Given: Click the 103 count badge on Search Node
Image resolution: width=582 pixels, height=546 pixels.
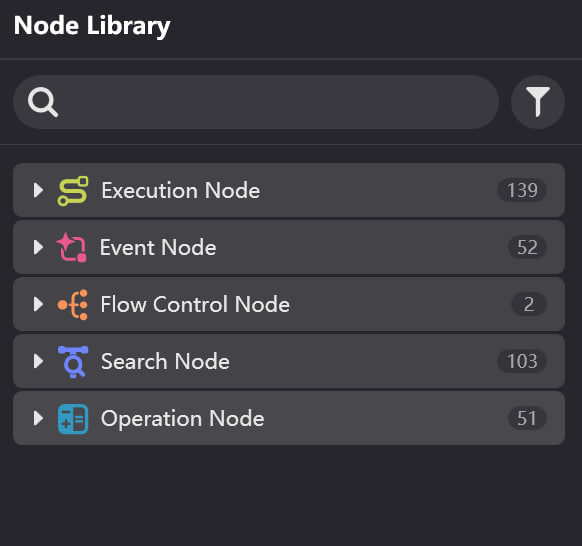Looking at the screenshot, I should pos(522,361).
